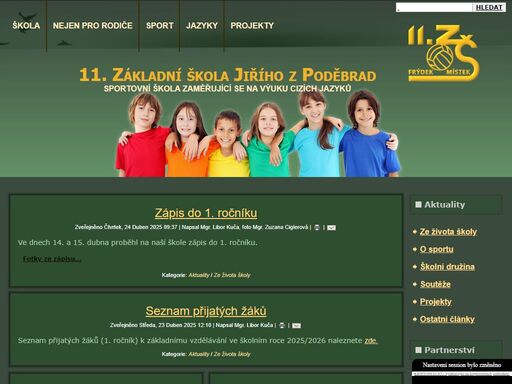Open the ŠKOLA menu item
This screenshot has width=512, height=384.
coord(26,26)
